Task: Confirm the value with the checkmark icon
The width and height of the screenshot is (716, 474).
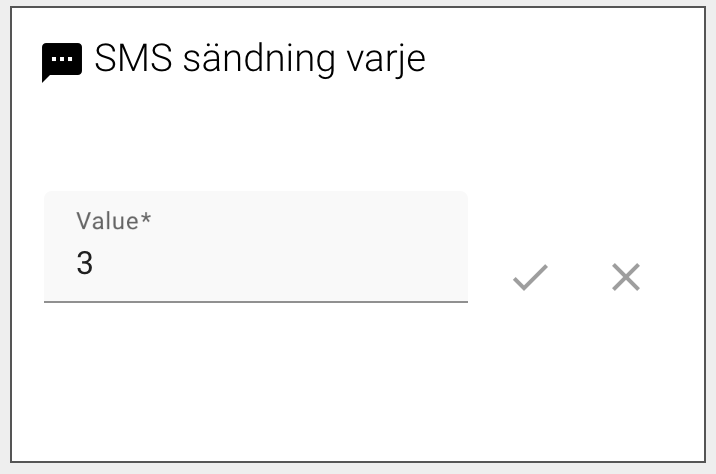Action: point(530,277)
